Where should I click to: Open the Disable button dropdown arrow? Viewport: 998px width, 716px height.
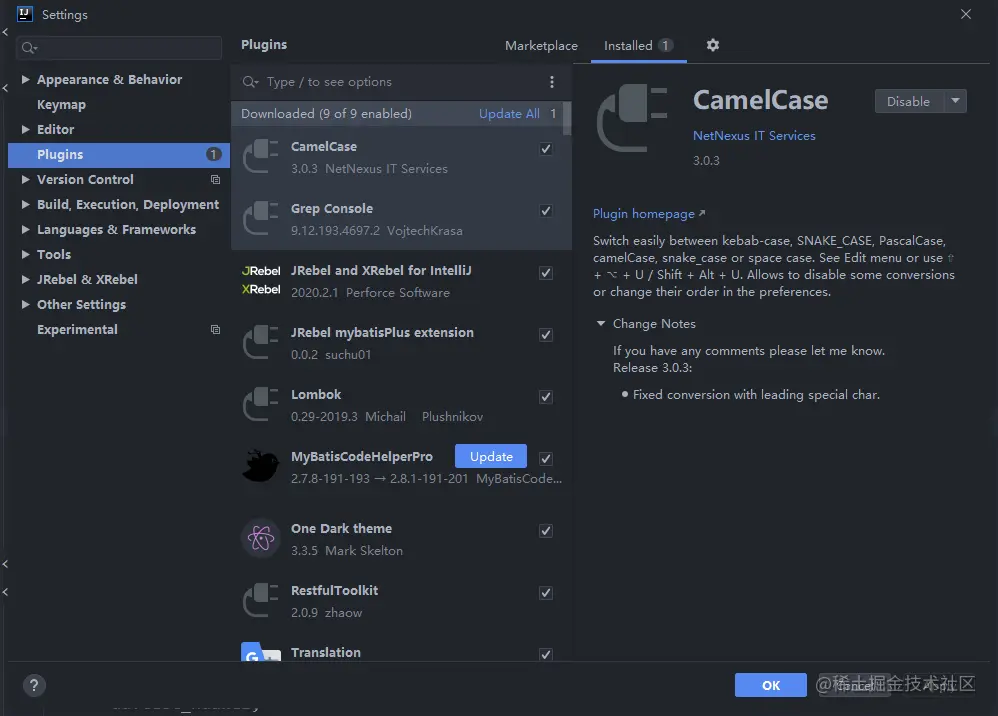coord(955,101)
